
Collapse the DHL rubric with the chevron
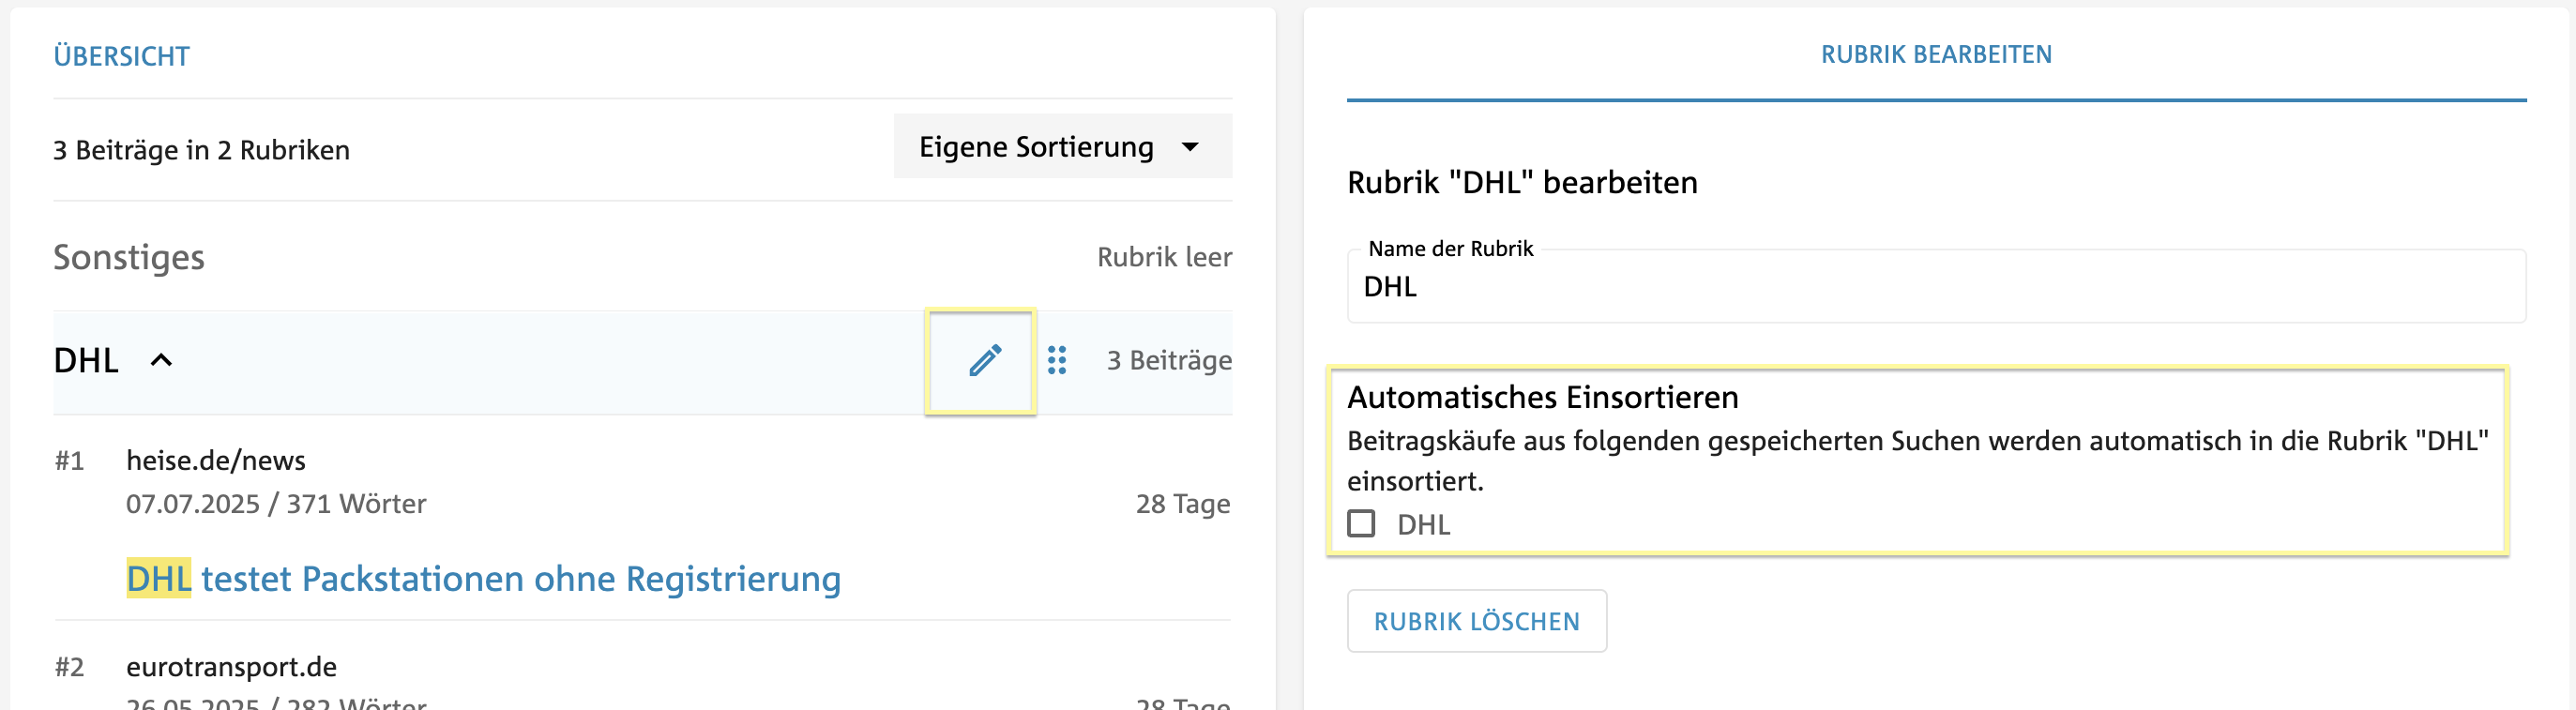161,360
